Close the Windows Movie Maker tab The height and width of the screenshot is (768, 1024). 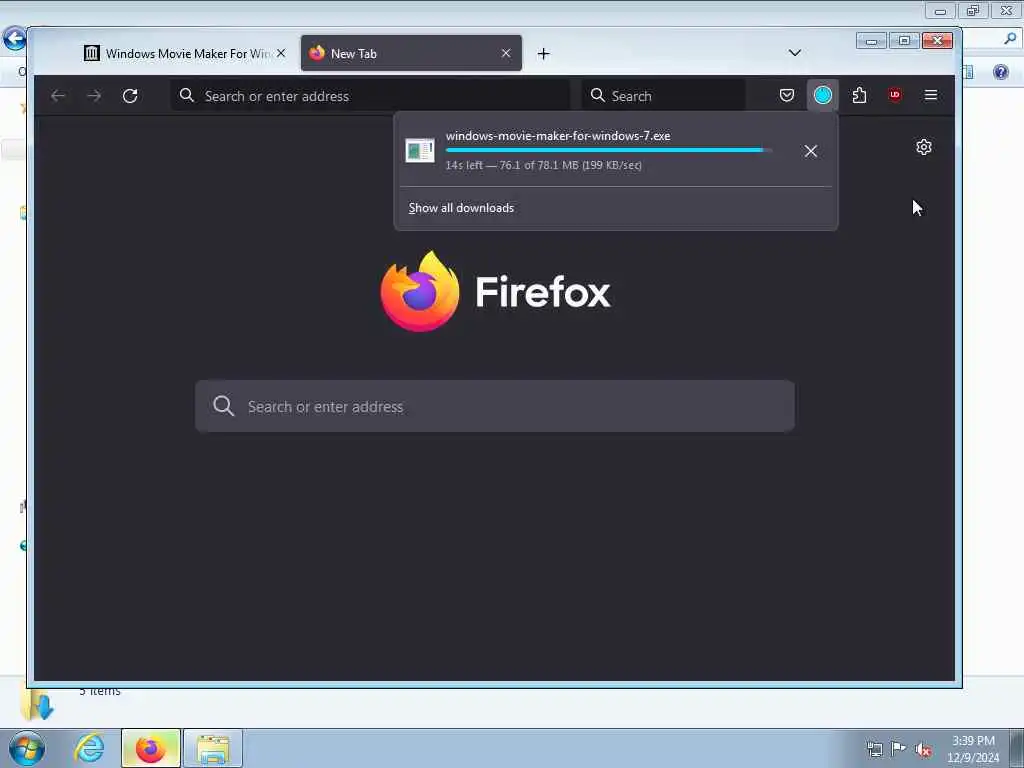click(x=281, y=53)
